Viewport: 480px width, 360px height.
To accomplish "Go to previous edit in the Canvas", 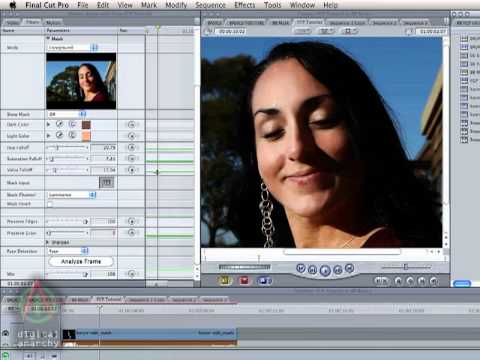I will click(x=301, y=268).
